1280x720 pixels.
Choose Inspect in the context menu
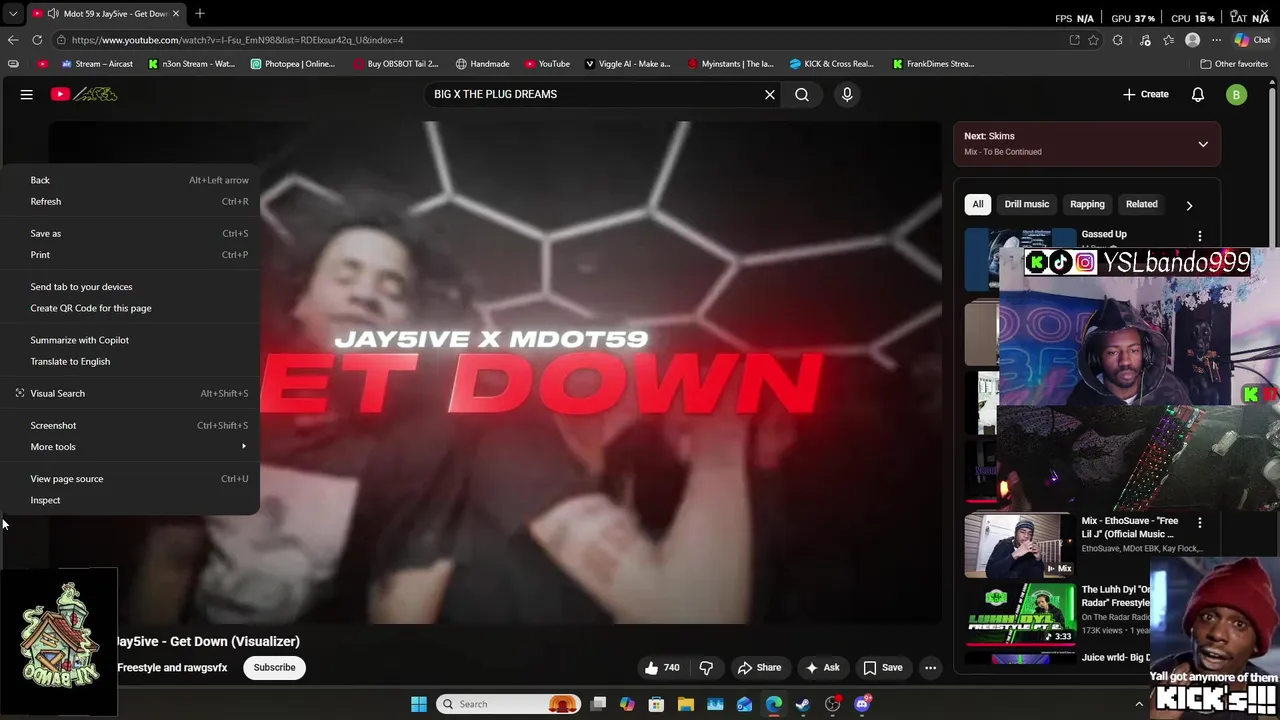point(130,500)
